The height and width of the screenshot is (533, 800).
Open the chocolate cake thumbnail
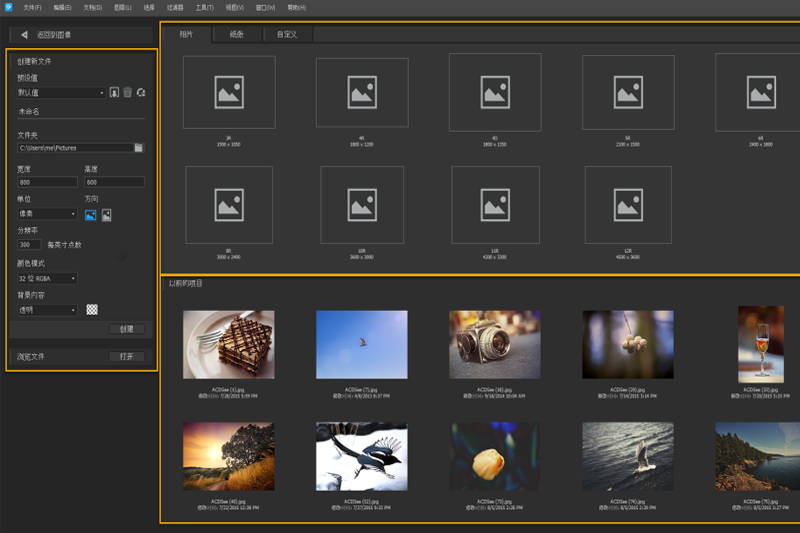(x=229, y=344)
